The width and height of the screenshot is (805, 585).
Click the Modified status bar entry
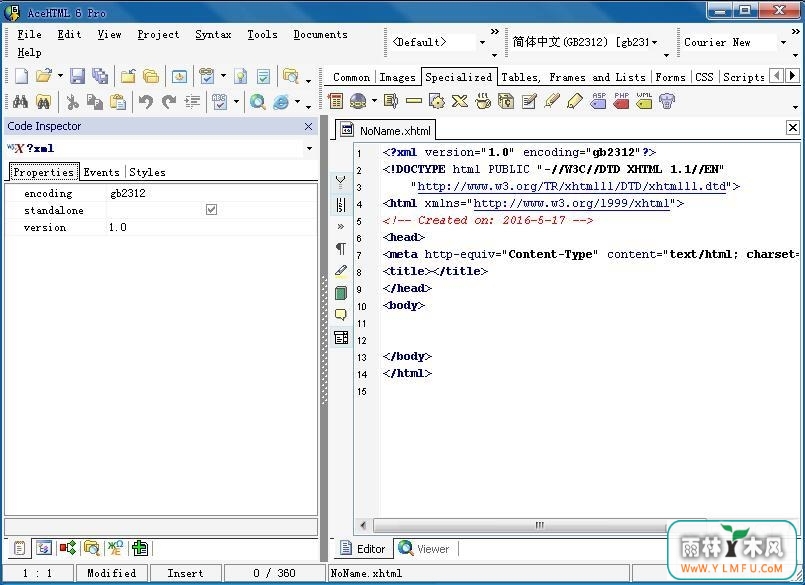tap(112, 573)
